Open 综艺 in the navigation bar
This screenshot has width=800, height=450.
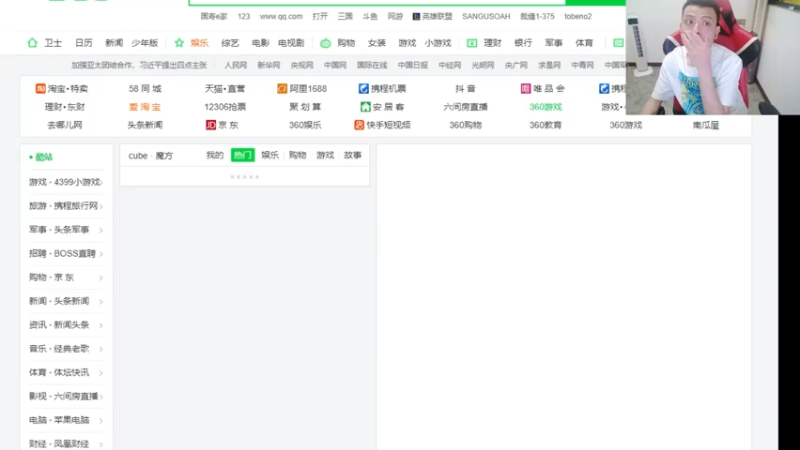230,43
